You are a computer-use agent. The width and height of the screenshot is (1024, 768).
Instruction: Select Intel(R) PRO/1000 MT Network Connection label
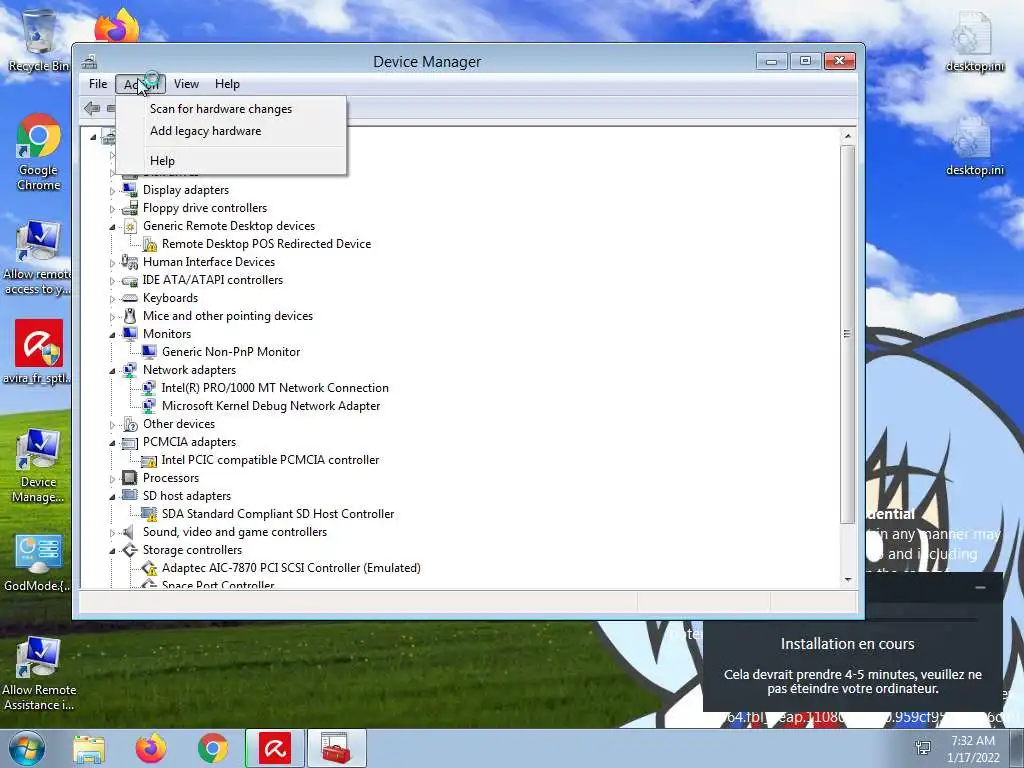pos(275,388)
